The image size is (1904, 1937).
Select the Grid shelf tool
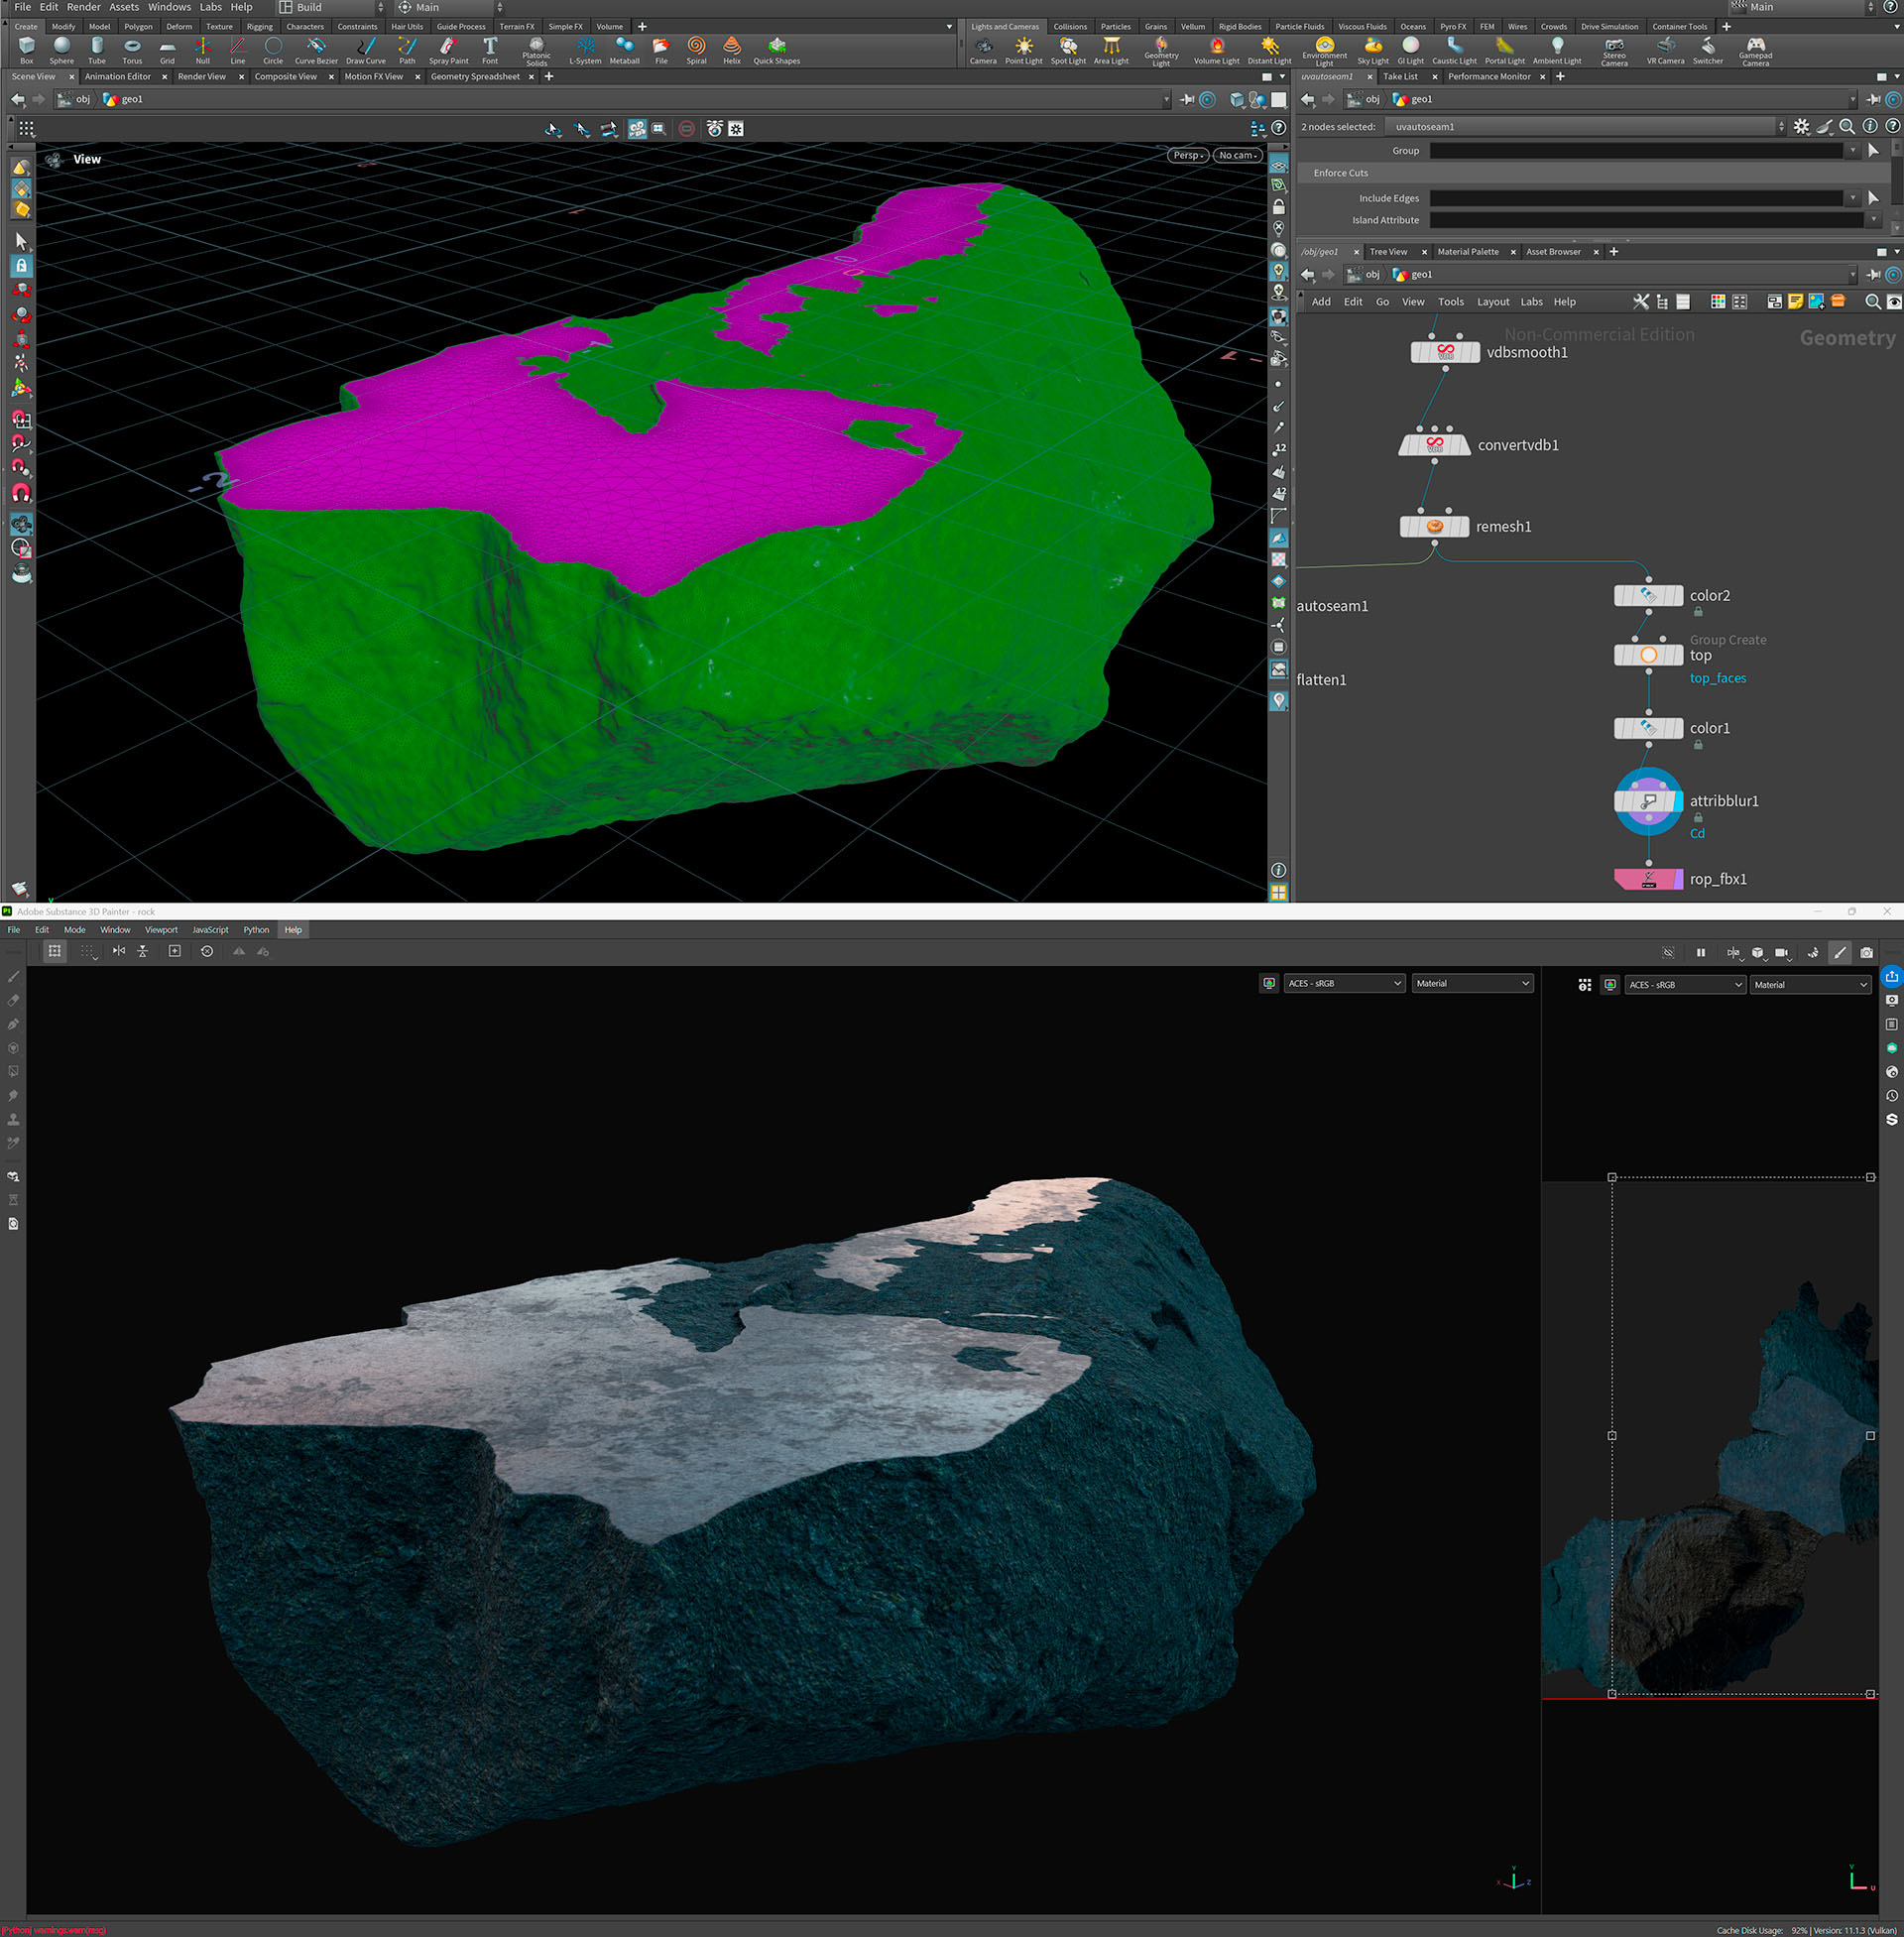[x=167, y=50]
